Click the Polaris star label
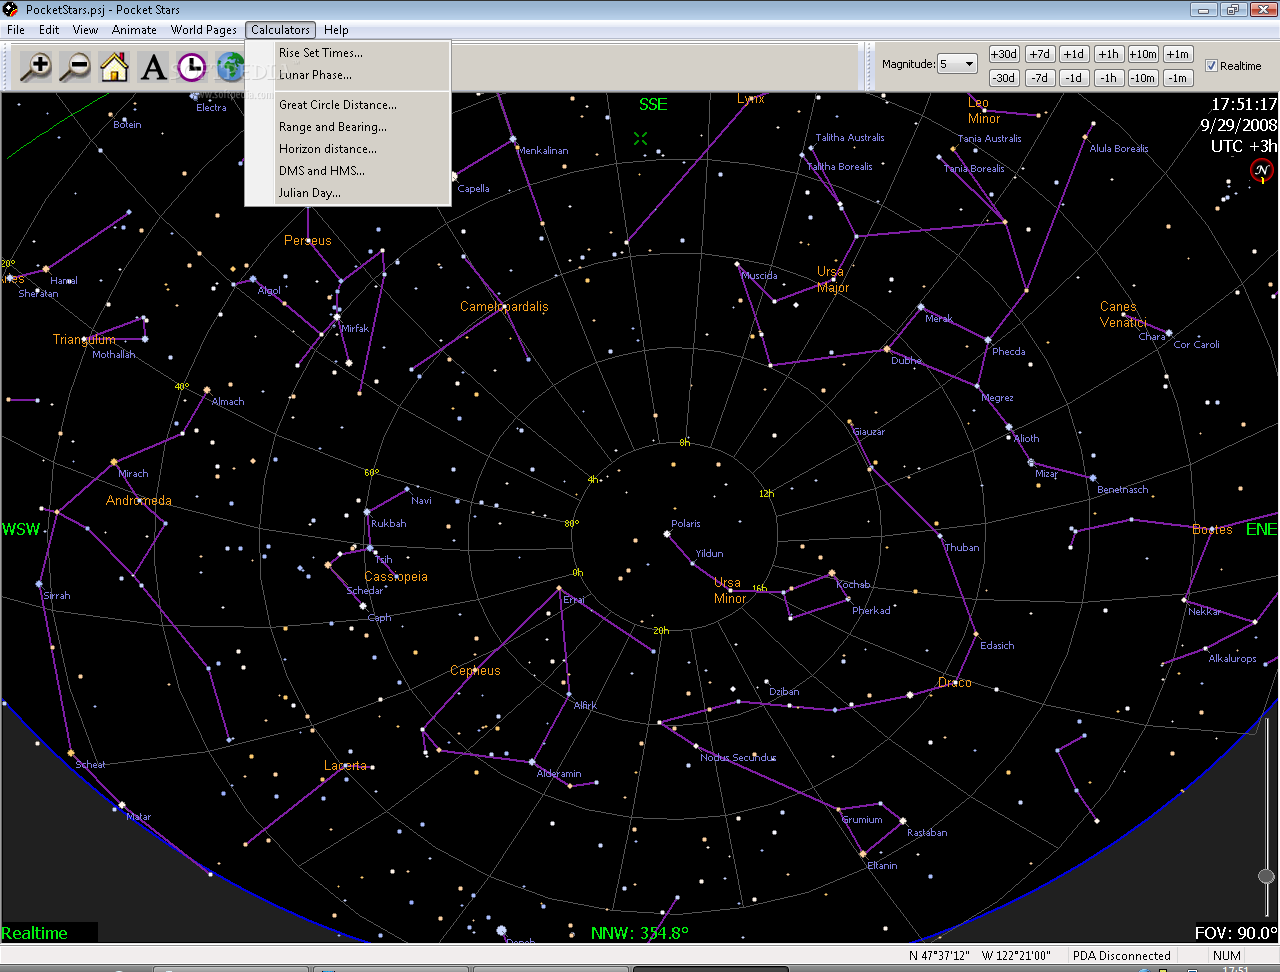This screenshot has height=972, width=1280. pyautogui.click(x=686, y=523)
